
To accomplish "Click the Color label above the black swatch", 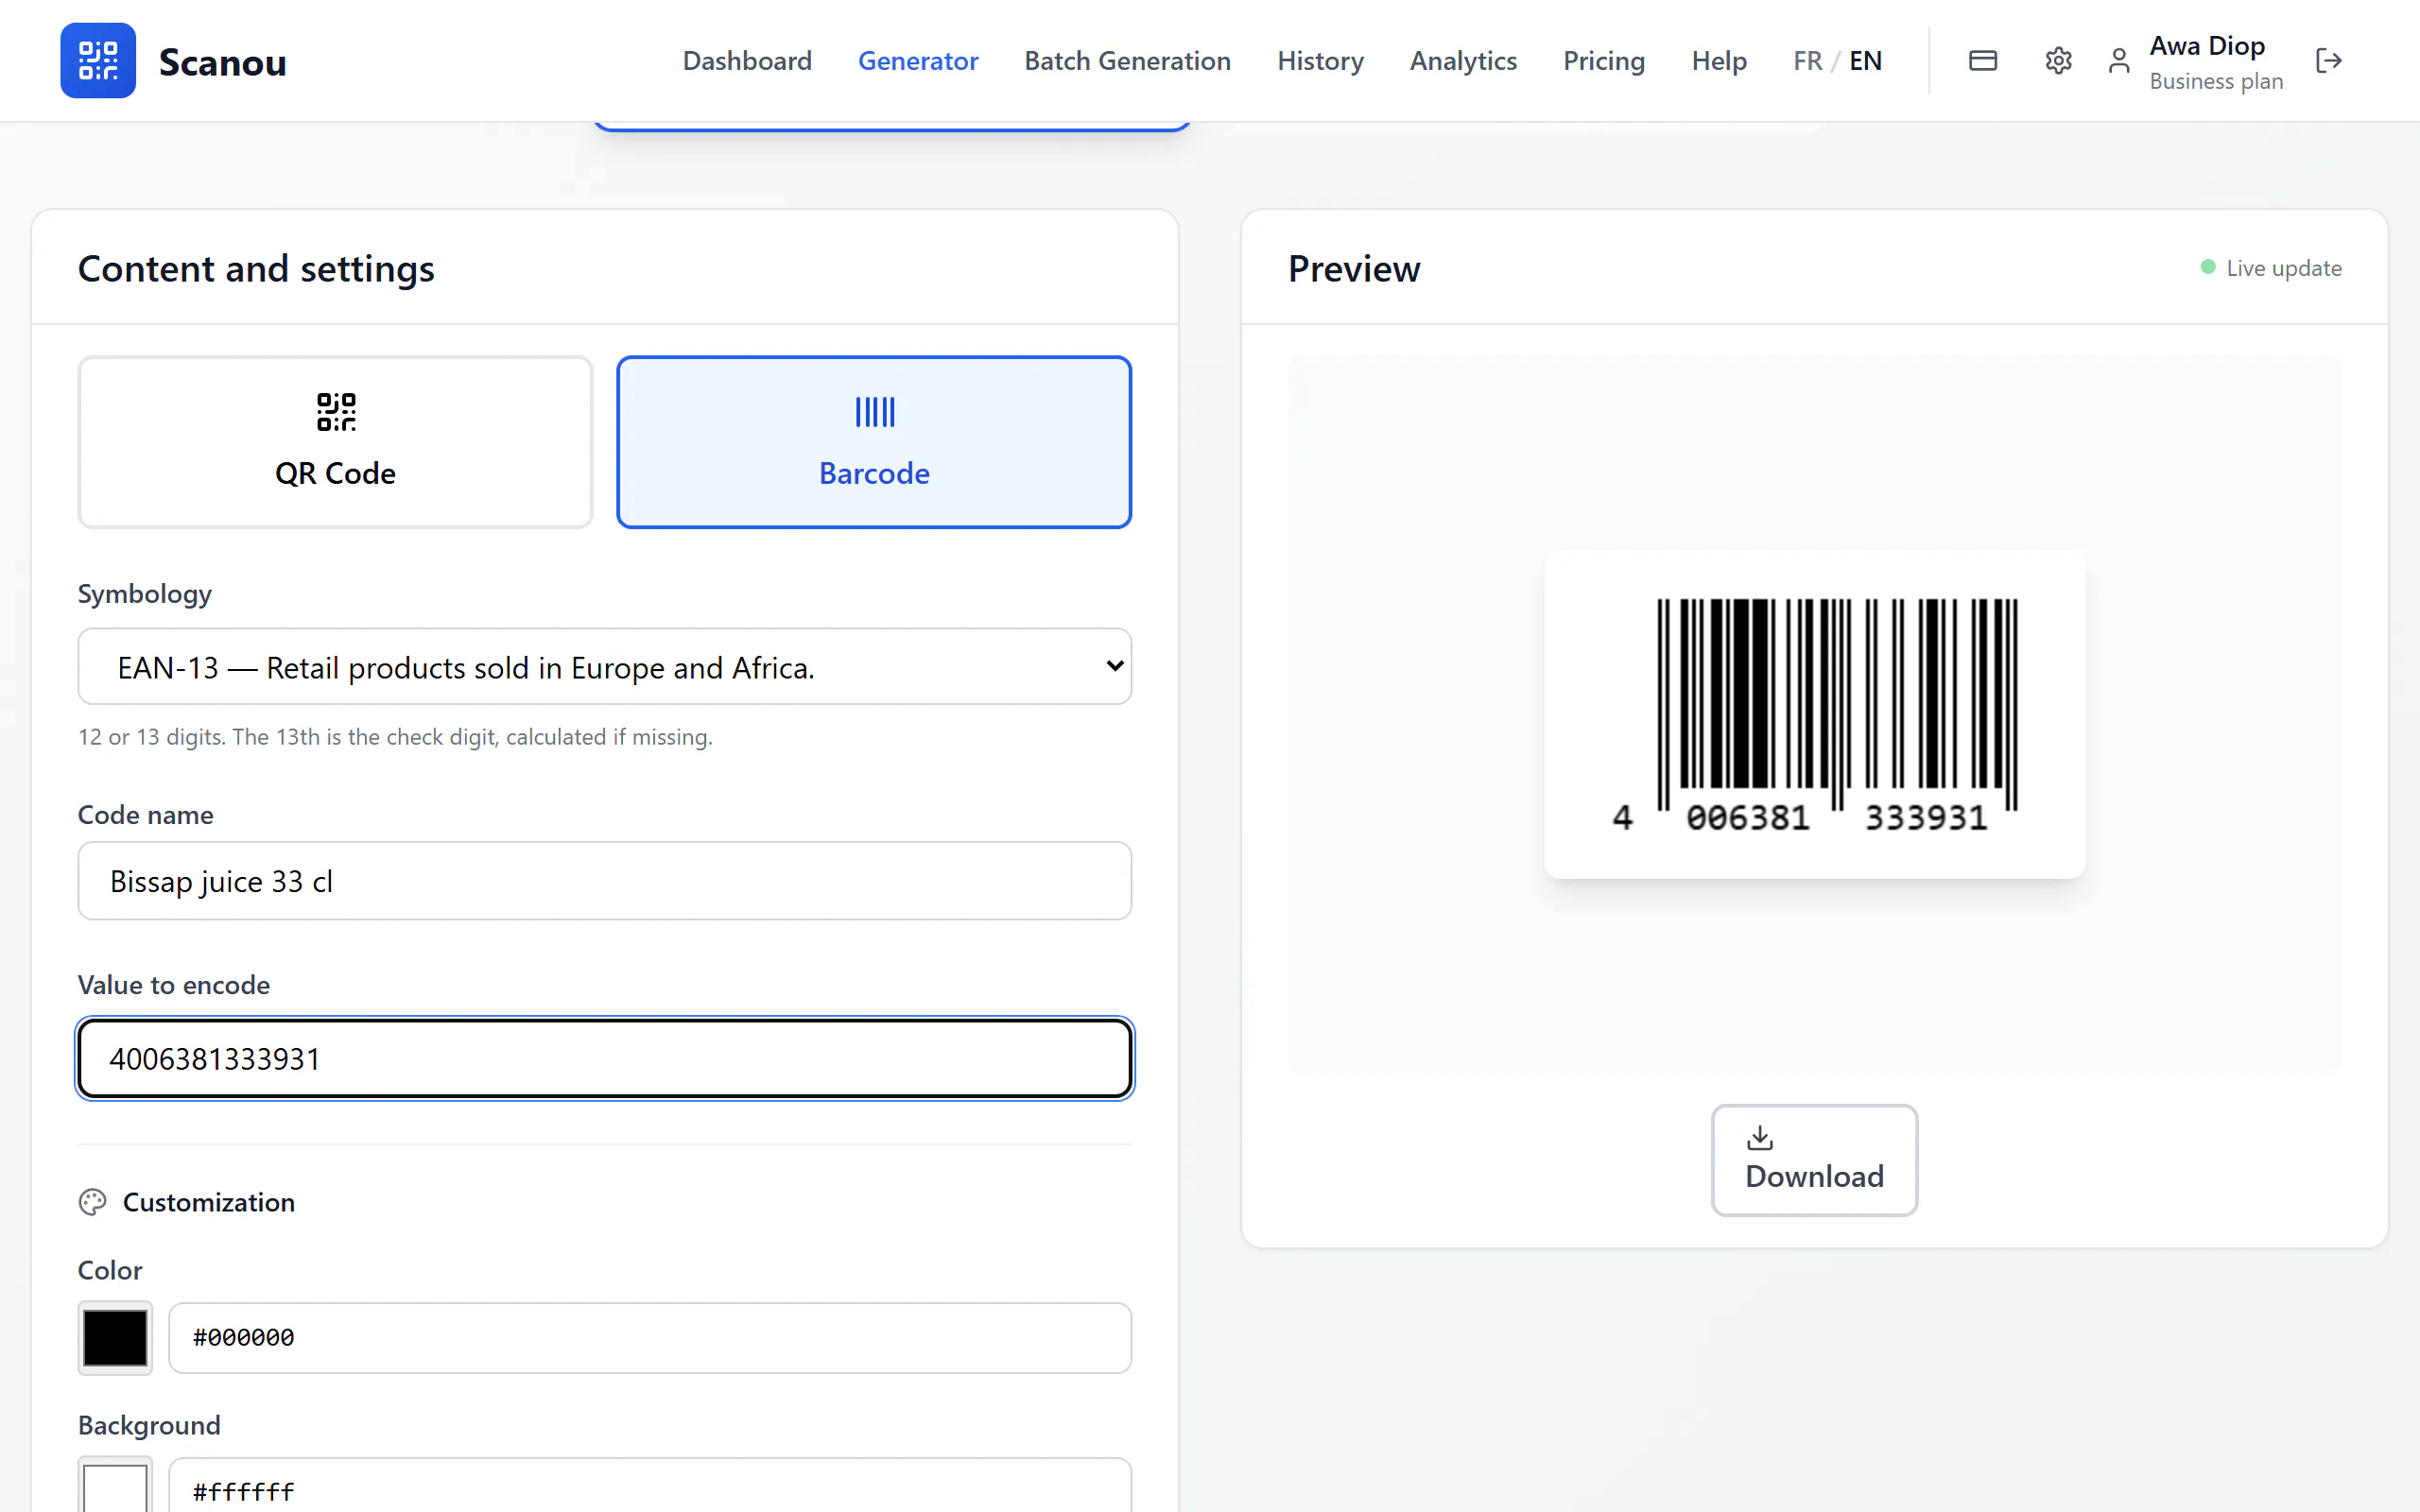I will click(110, 1270).
